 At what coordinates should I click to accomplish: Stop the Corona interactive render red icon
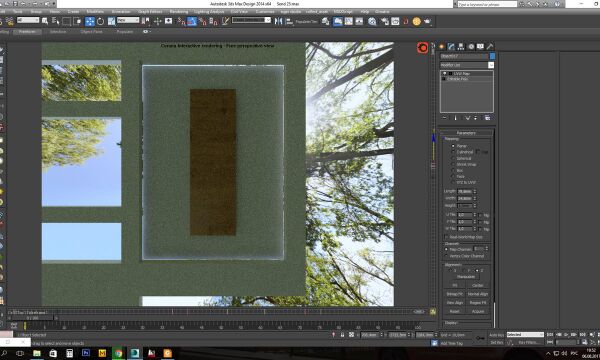[x=422, y=48]
